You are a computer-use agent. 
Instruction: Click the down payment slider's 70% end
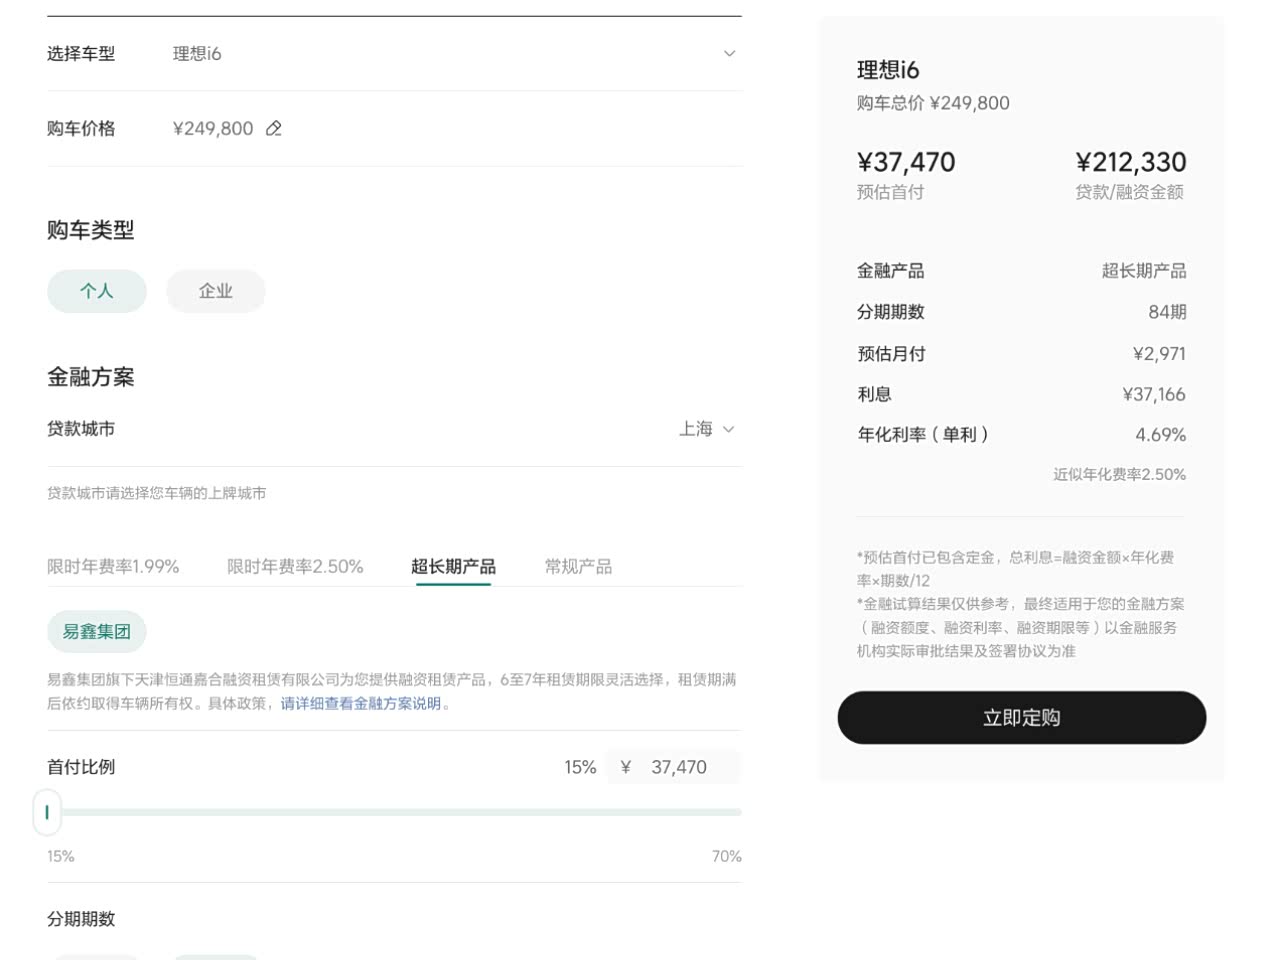point(738,812)
